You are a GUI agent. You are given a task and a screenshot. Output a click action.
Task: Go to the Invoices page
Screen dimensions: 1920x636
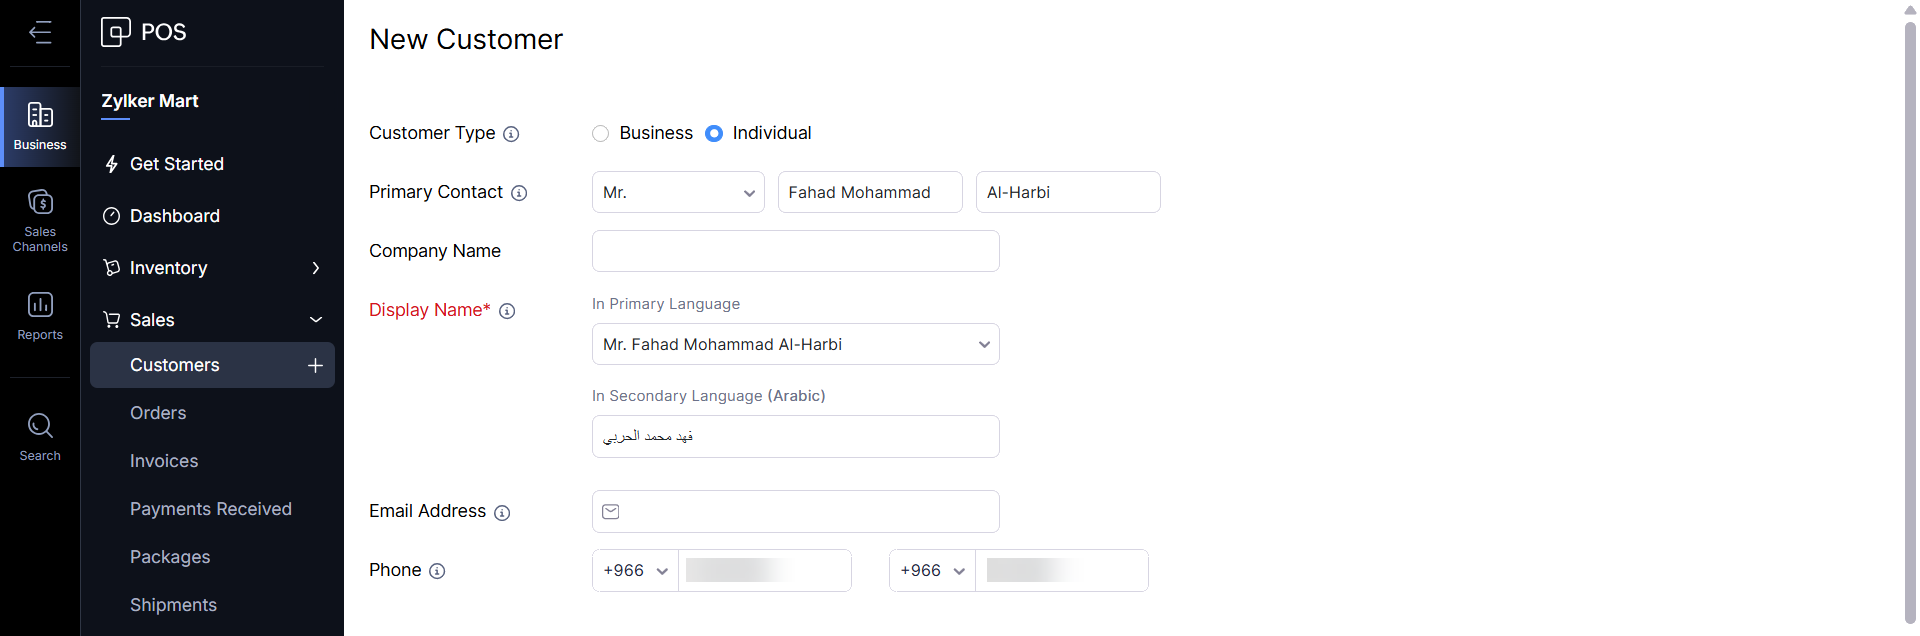(x=164, y=461)
